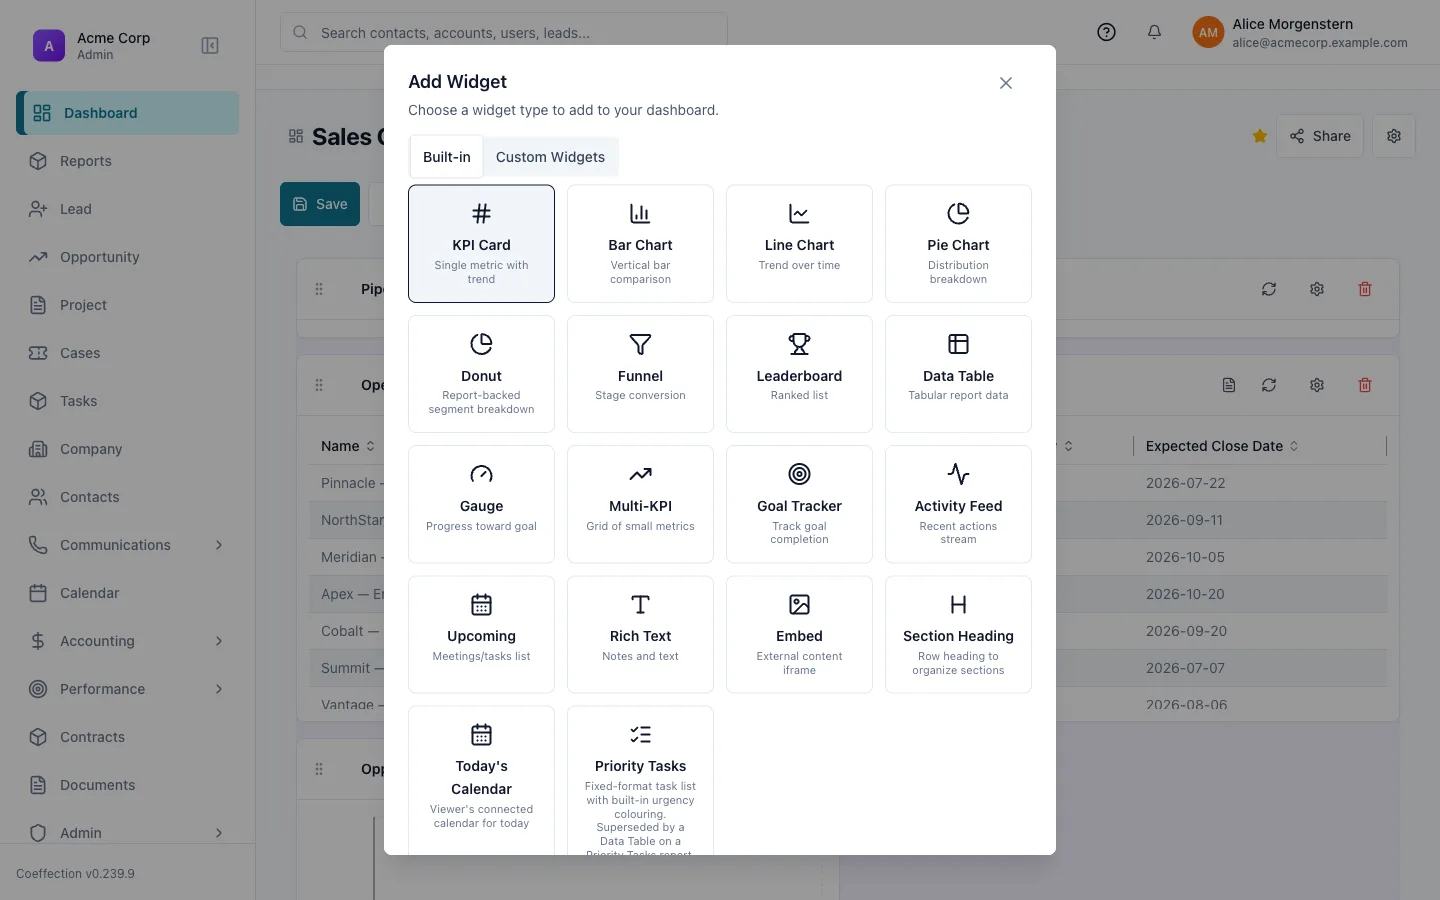Choose the Today's Calendar widget
Image resolution: width=1440 pixels, height=900 pixels.
coord(481,780)
